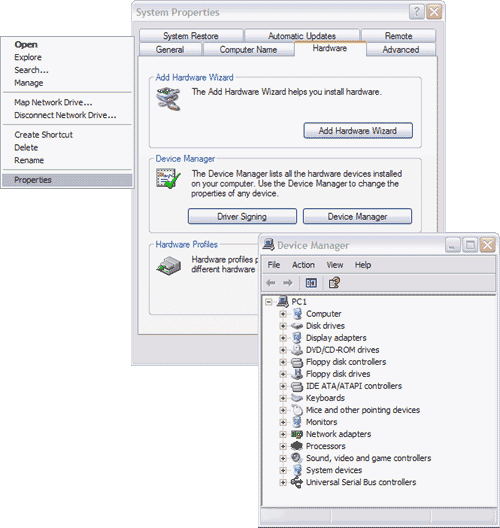This screenshot has width=500, height=528.
Task: Click the Keyboards device icon
Action: pos(297,398)
